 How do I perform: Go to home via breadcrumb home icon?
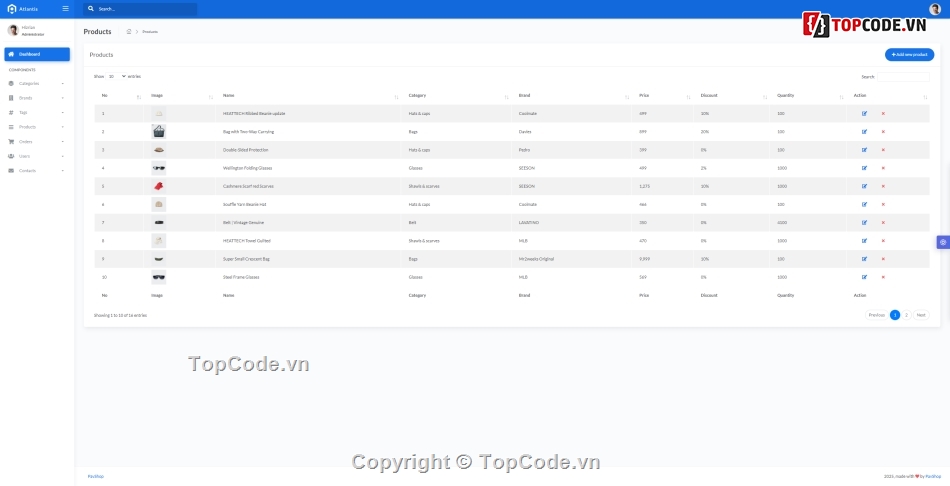click(128, 32)
